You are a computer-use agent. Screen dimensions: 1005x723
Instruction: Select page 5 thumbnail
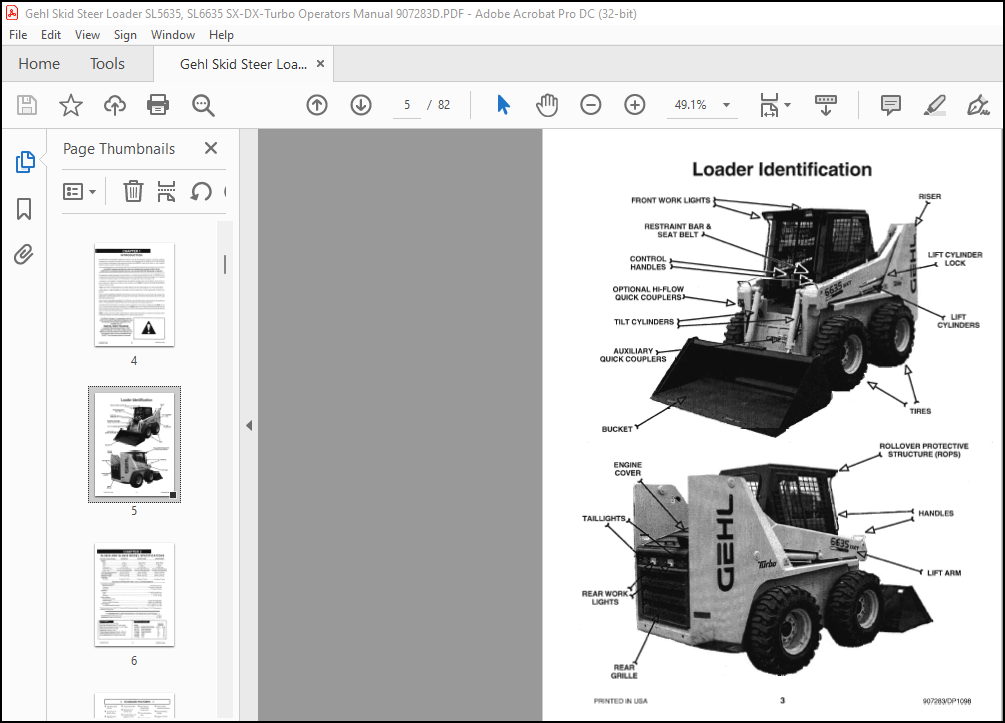point(134,445)
